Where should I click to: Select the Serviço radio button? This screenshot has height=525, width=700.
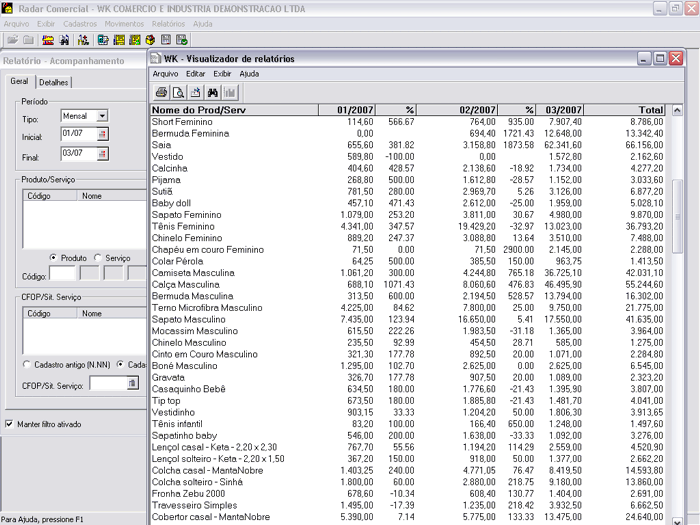[98, 257]
